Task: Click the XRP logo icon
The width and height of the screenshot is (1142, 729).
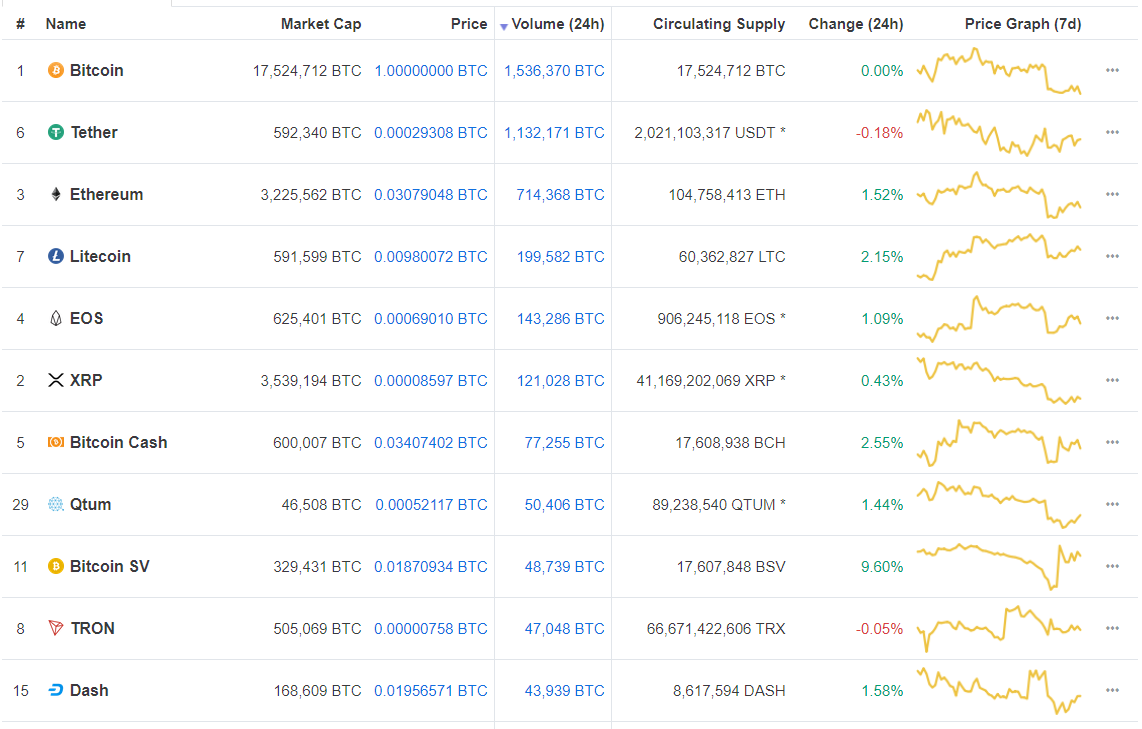Action: [x=56, y=380]
